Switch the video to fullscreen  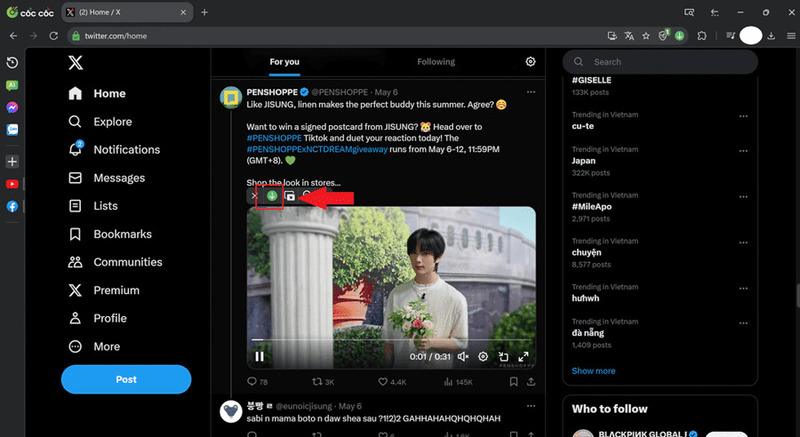pos(523,356)
